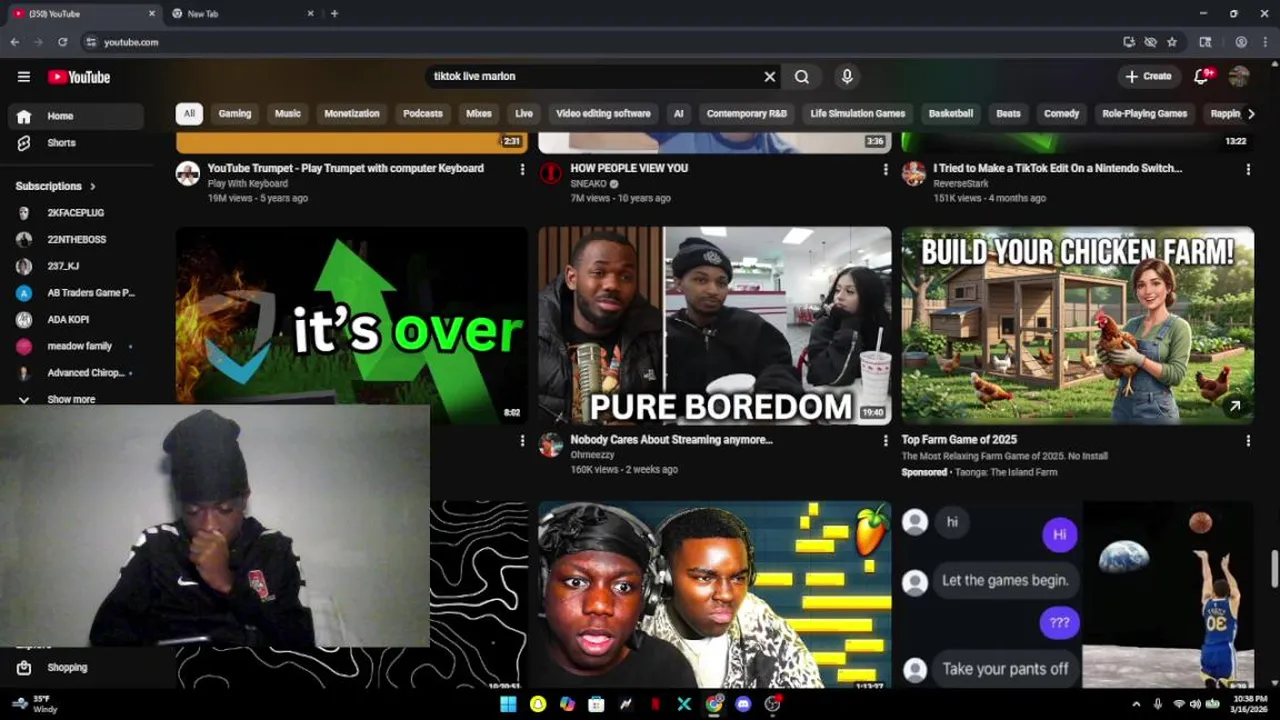Screen dimensions: 1280x720
Task: Expand the Subscriptions section chevron
Action: 93,186
